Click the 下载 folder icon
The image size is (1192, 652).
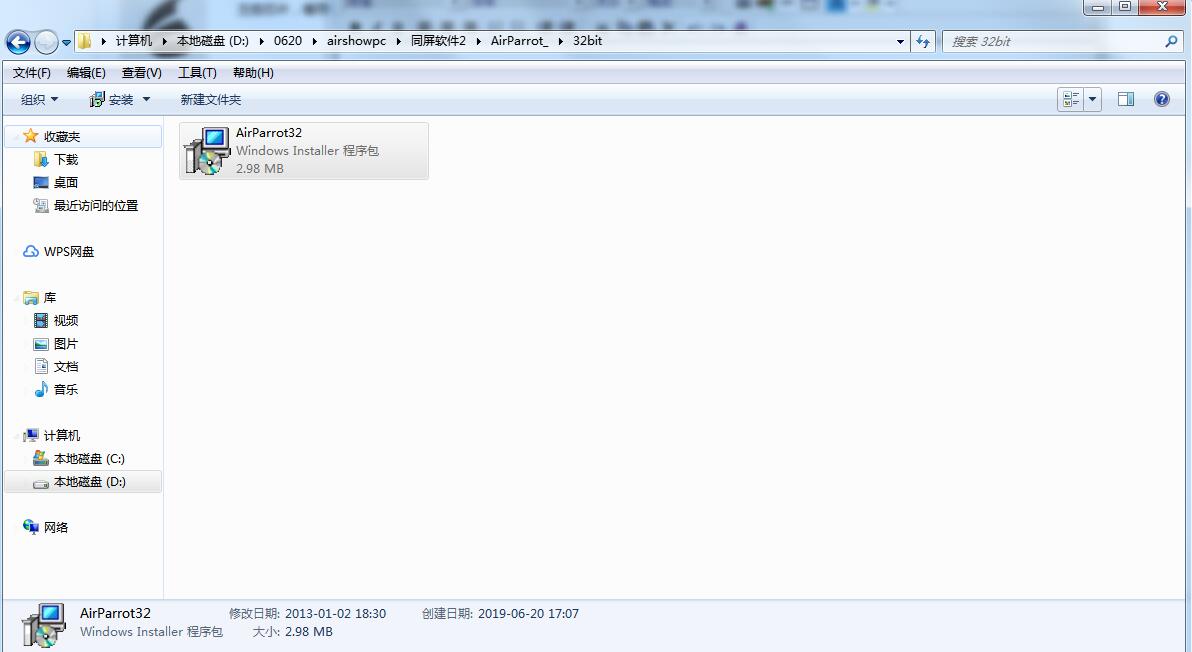coord(41,160)
